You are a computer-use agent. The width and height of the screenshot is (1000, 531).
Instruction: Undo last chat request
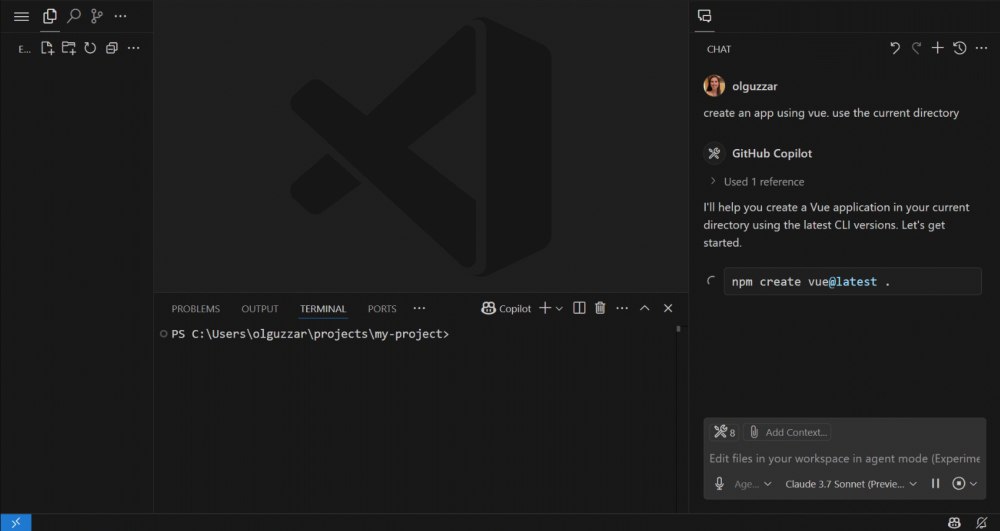[x=895, y=48]
